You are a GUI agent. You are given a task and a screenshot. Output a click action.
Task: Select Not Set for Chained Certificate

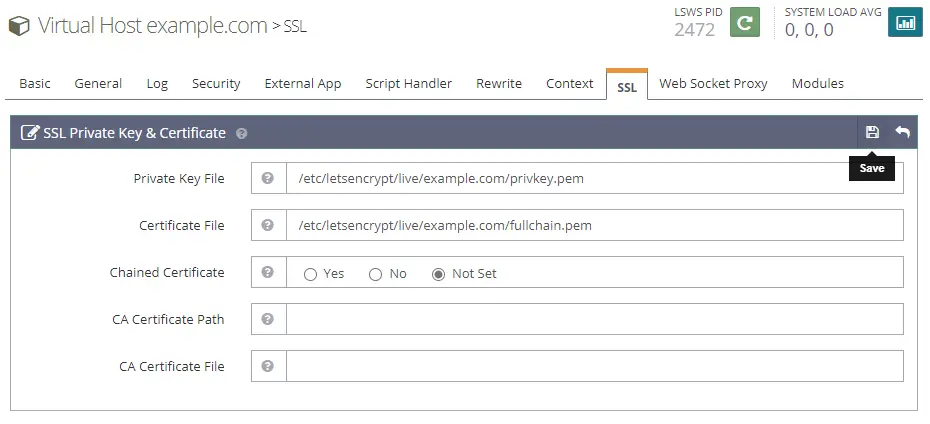[438, 274]
